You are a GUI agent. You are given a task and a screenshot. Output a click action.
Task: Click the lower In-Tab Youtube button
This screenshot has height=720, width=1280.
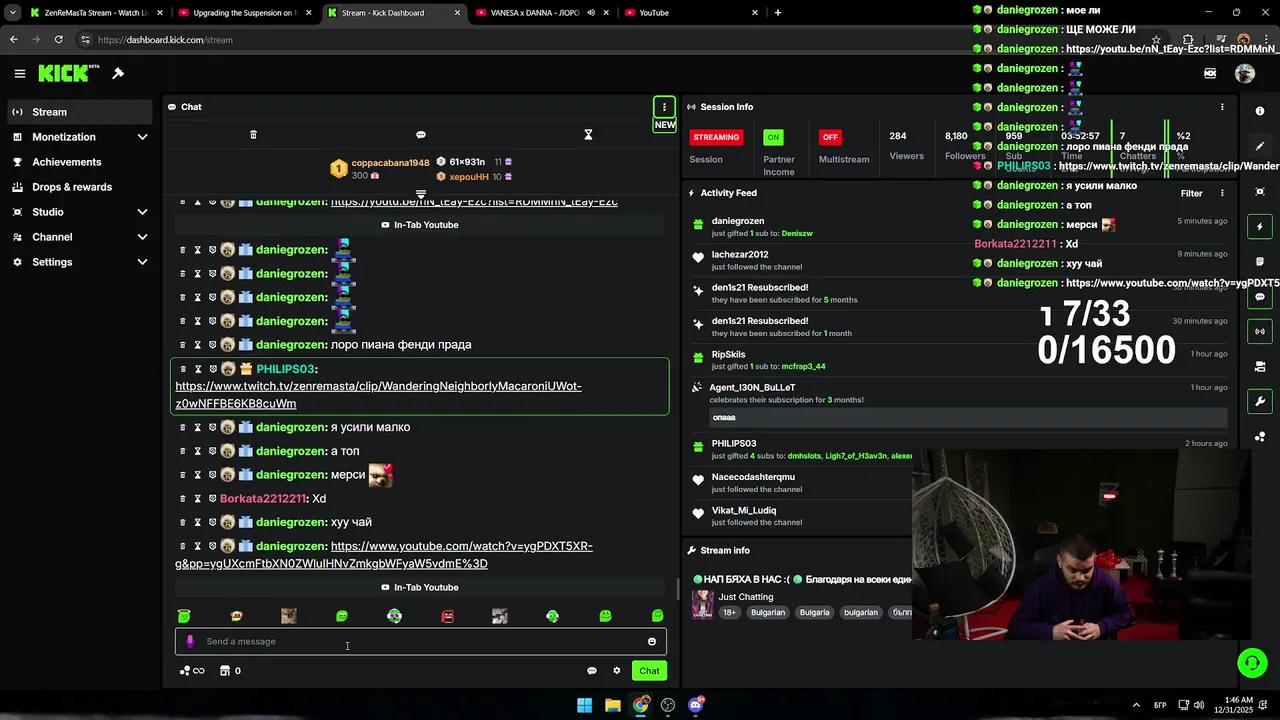point(420,587)
